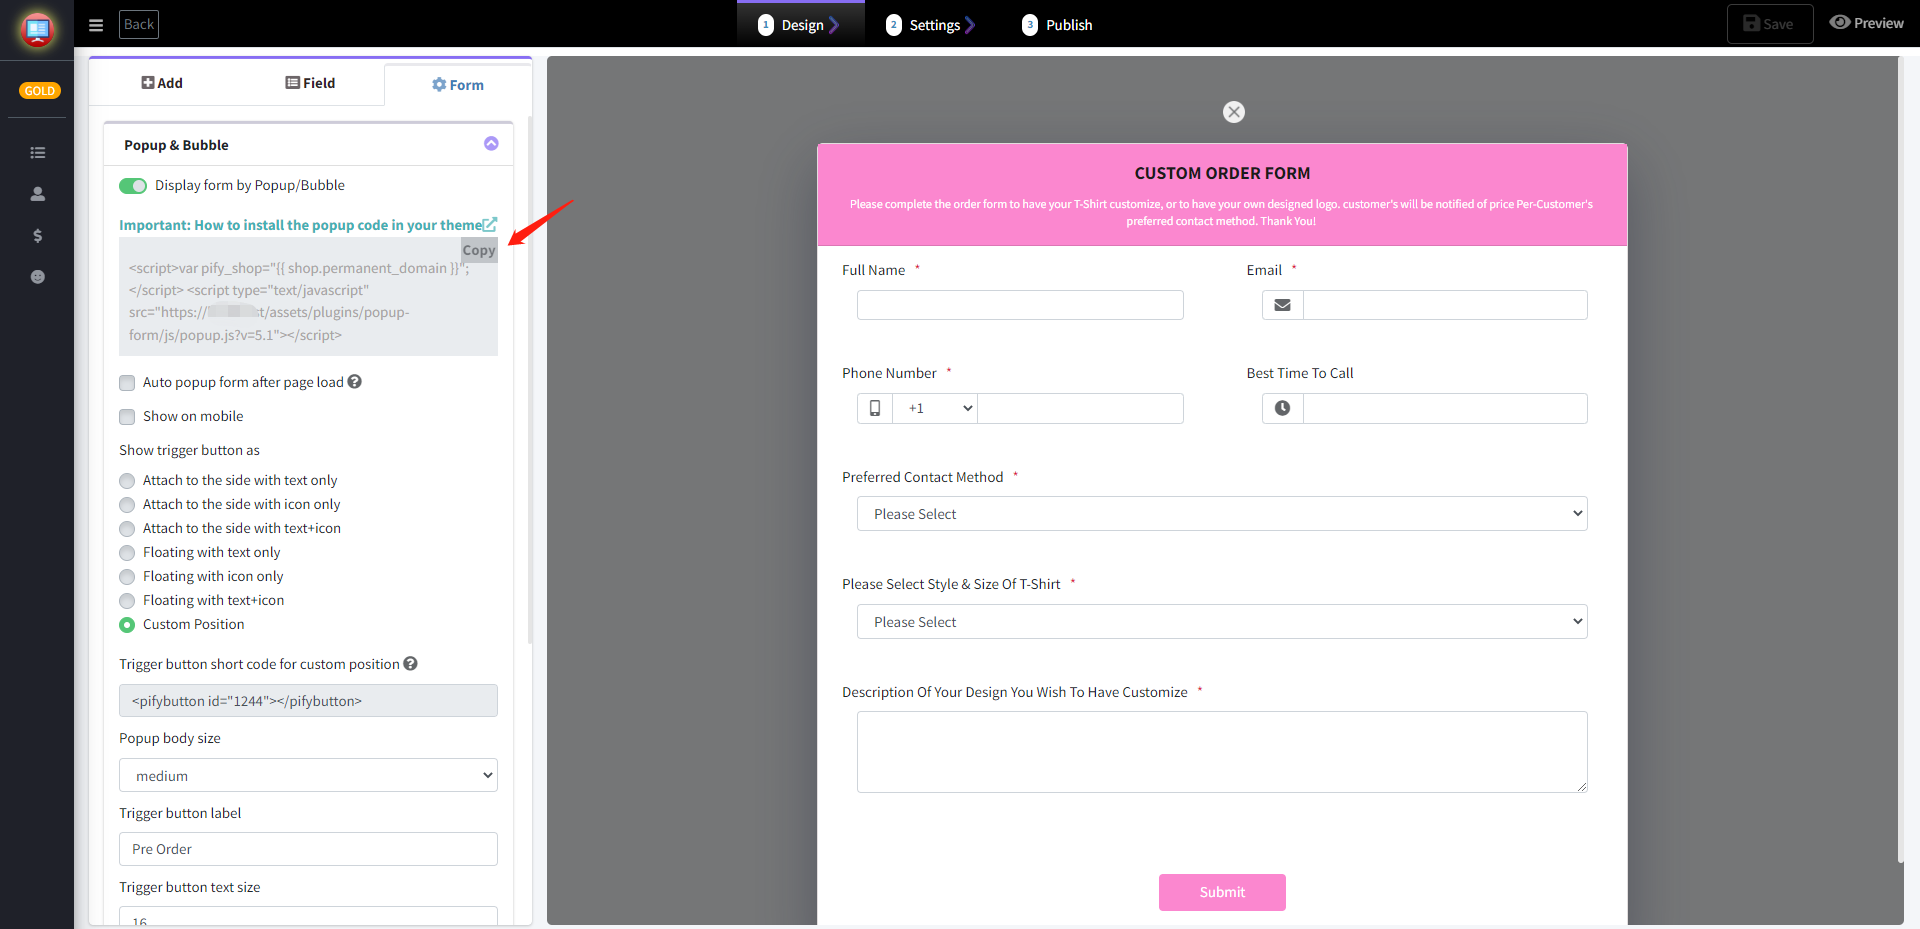Select the Custom Position radio
This screenshot has height=929, width=1920.
click(127, 625)
